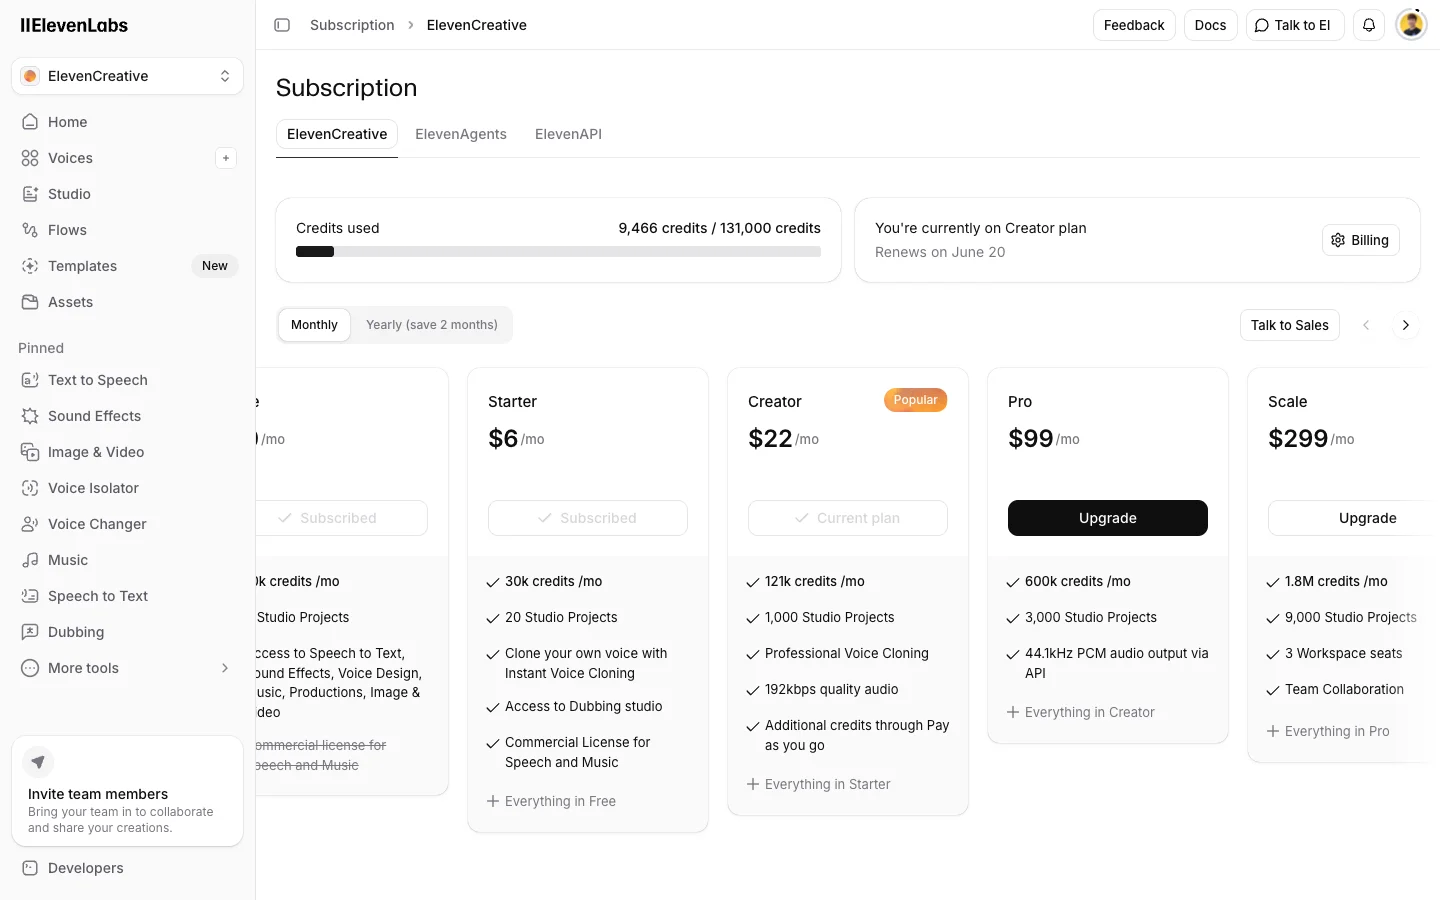Click the ElevenLabs logo
1440x900 pixels.
coord(74,25)
